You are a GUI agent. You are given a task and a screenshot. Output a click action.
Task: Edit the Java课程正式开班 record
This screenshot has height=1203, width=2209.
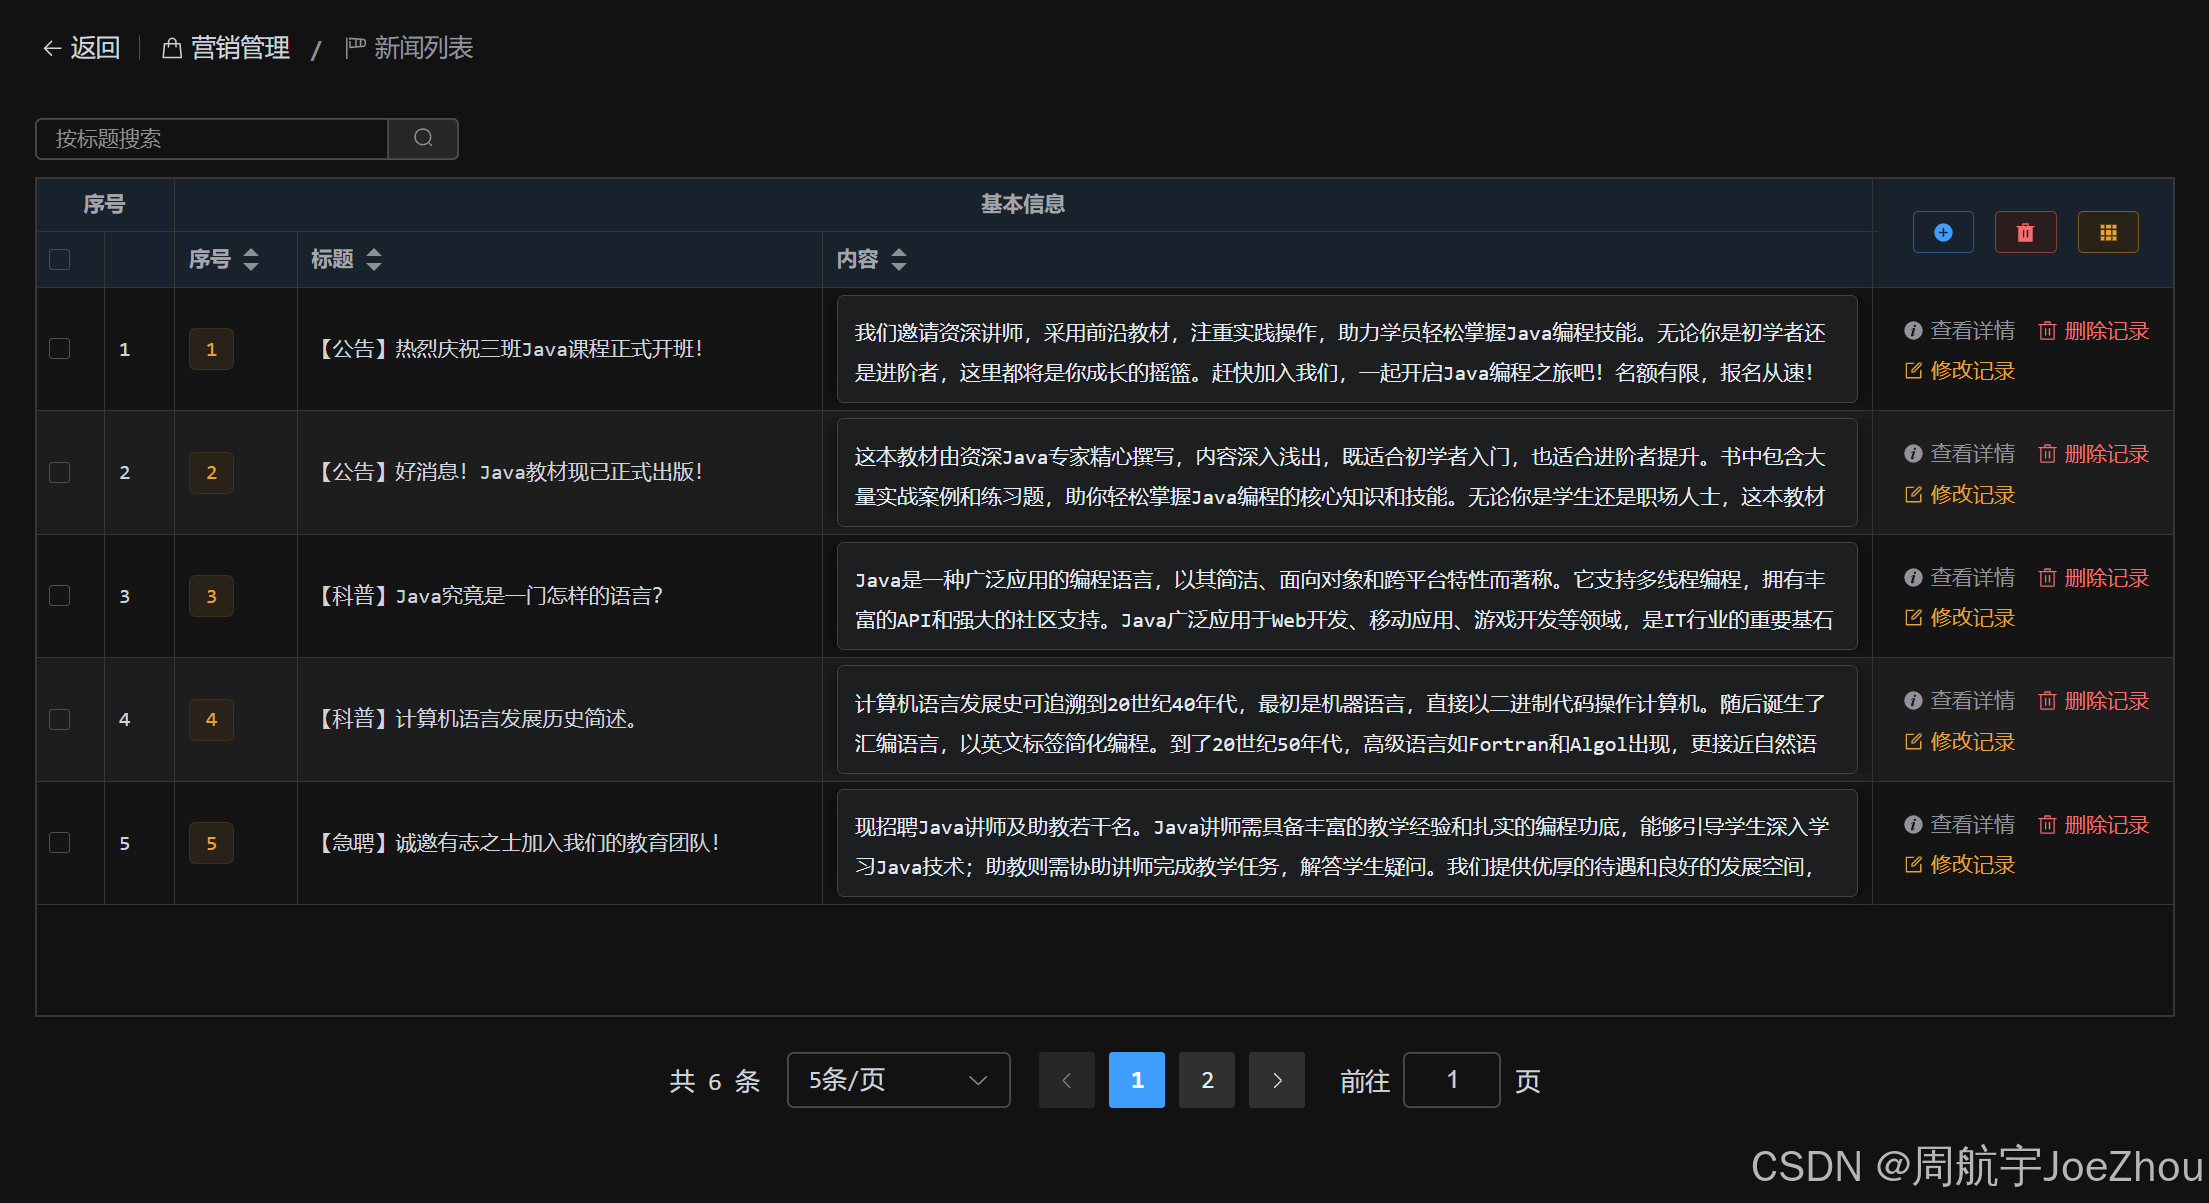[x=1959, y=371]
